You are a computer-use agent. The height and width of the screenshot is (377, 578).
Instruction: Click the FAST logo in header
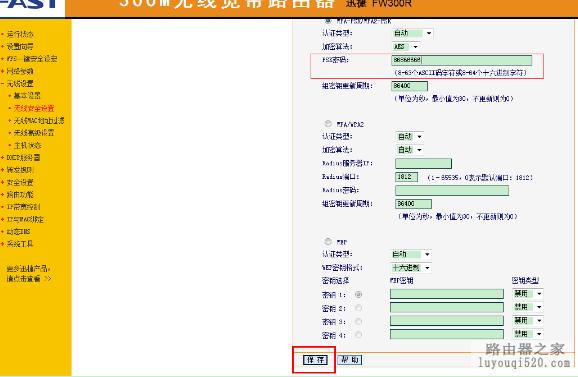coord(31,4)
